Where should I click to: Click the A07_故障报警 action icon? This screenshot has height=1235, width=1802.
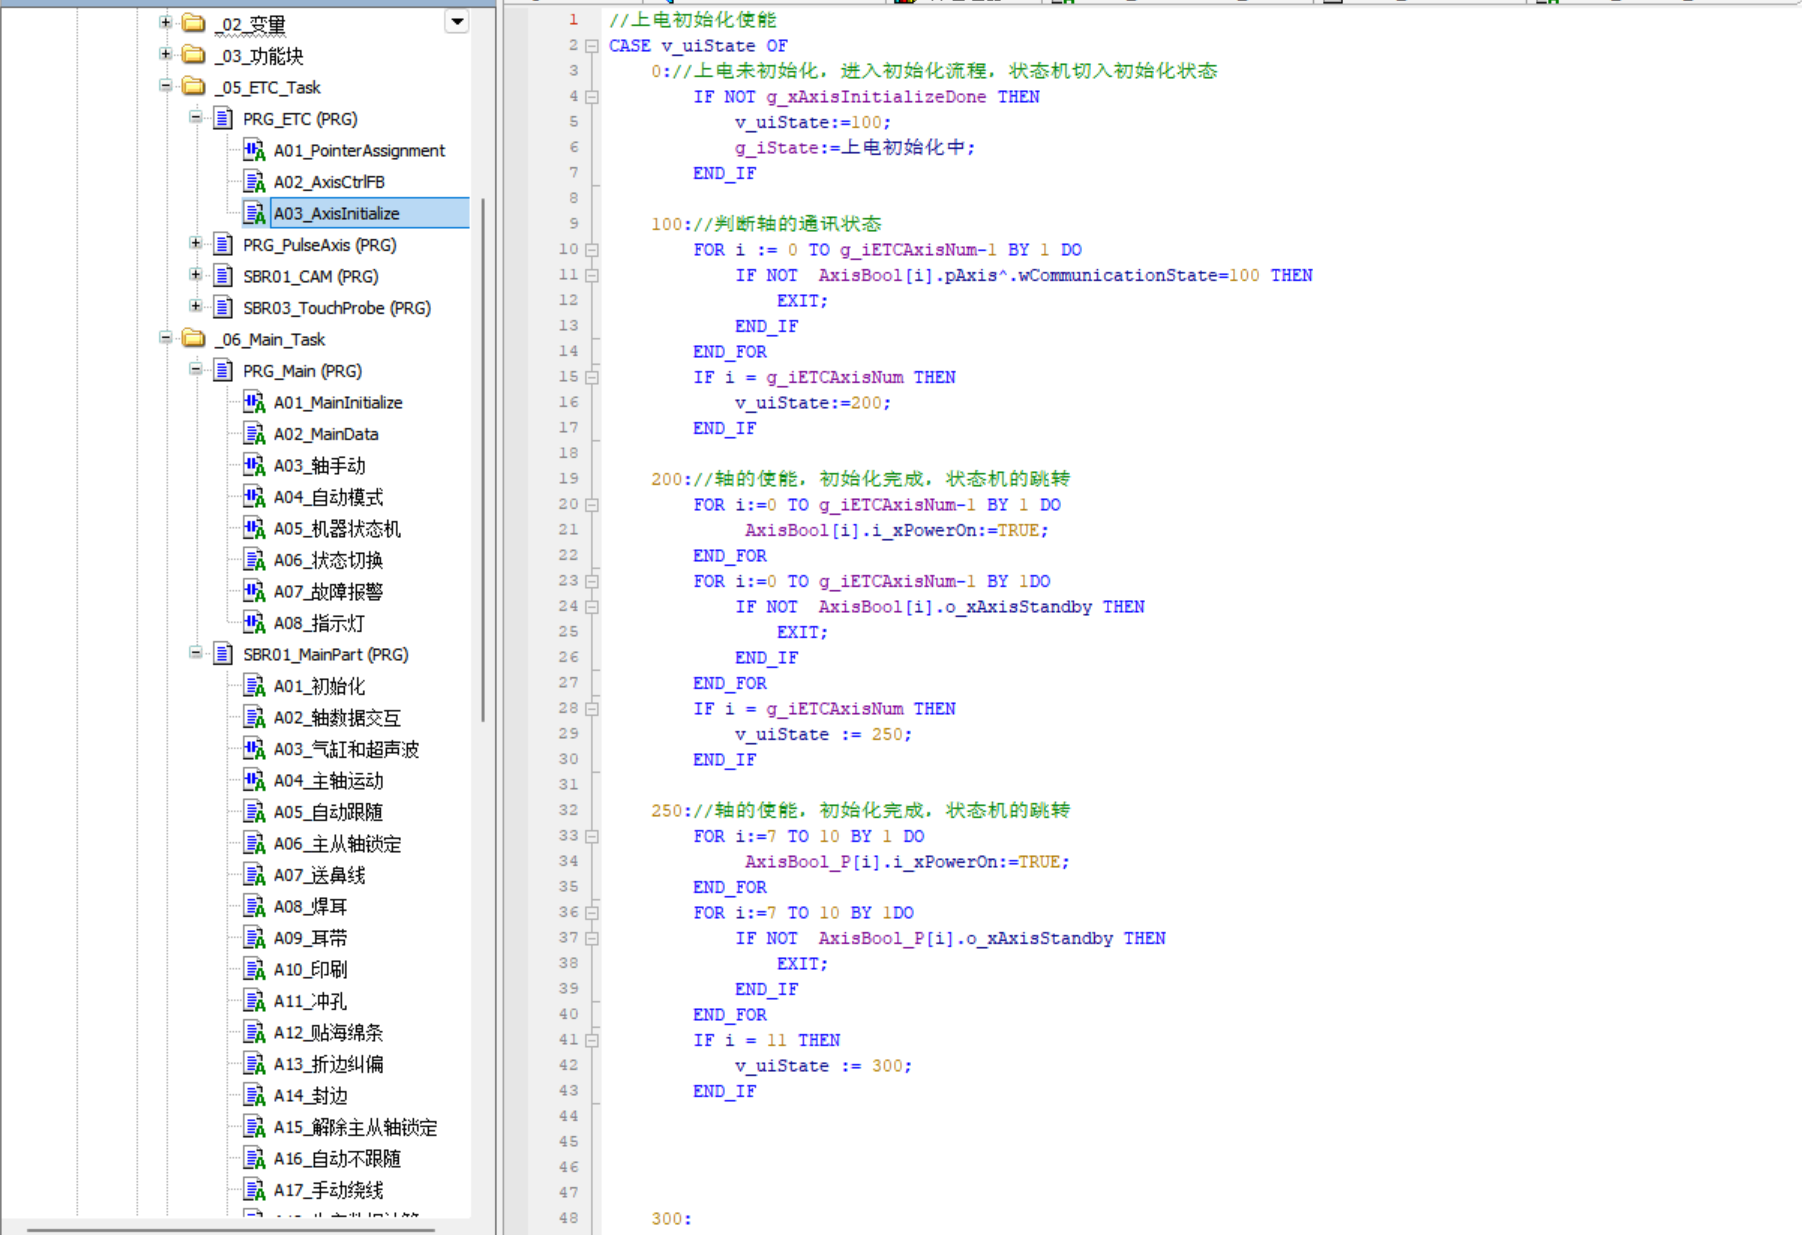point(254,591)
